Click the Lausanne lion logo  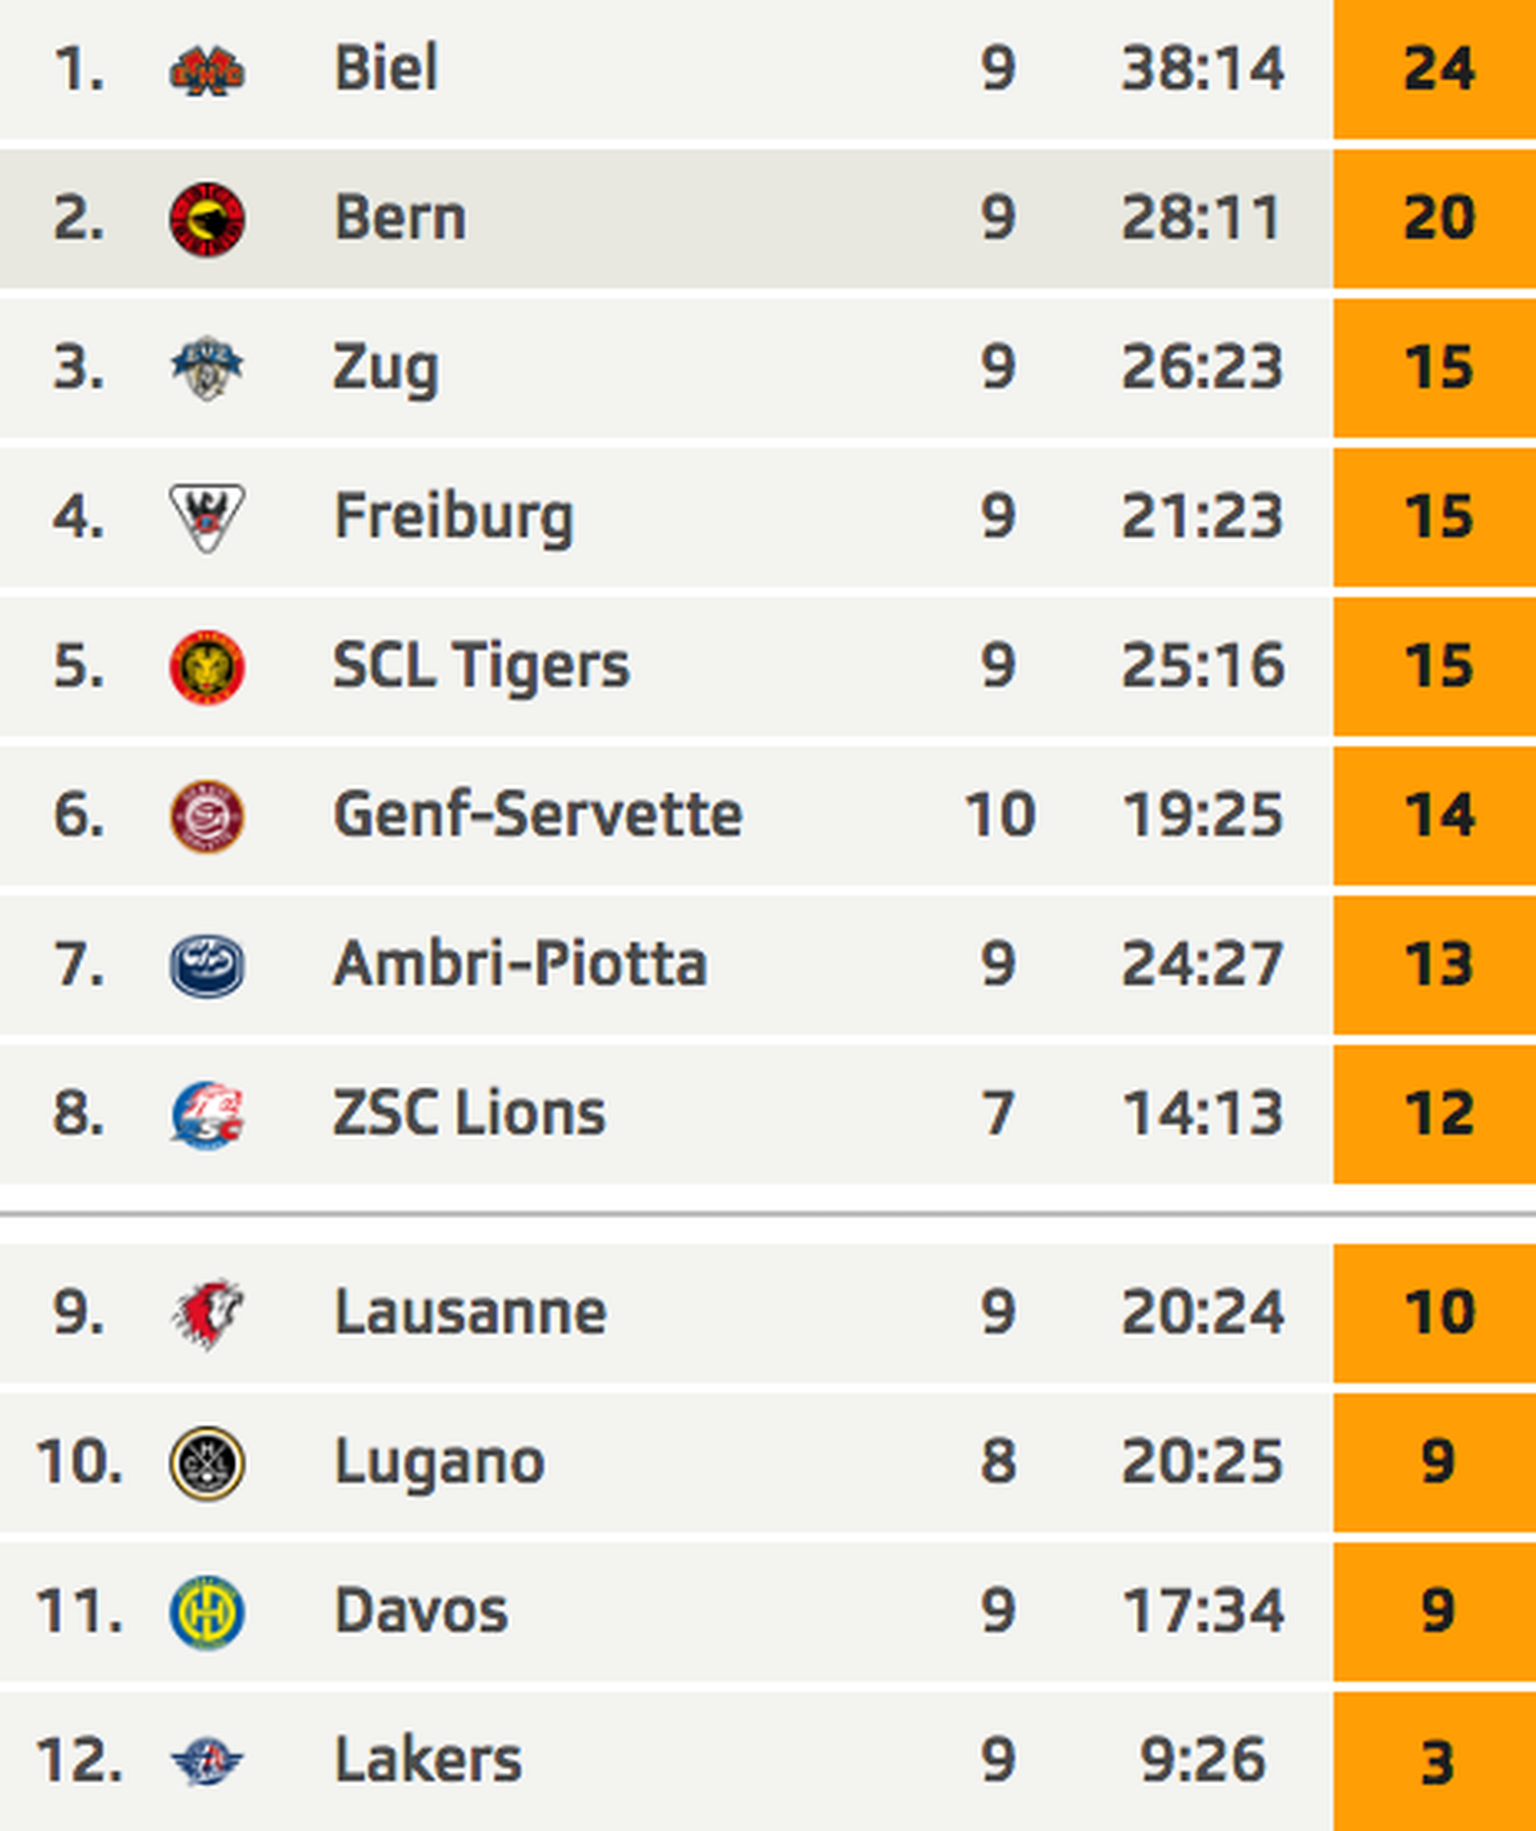(x=207, y=1313)
